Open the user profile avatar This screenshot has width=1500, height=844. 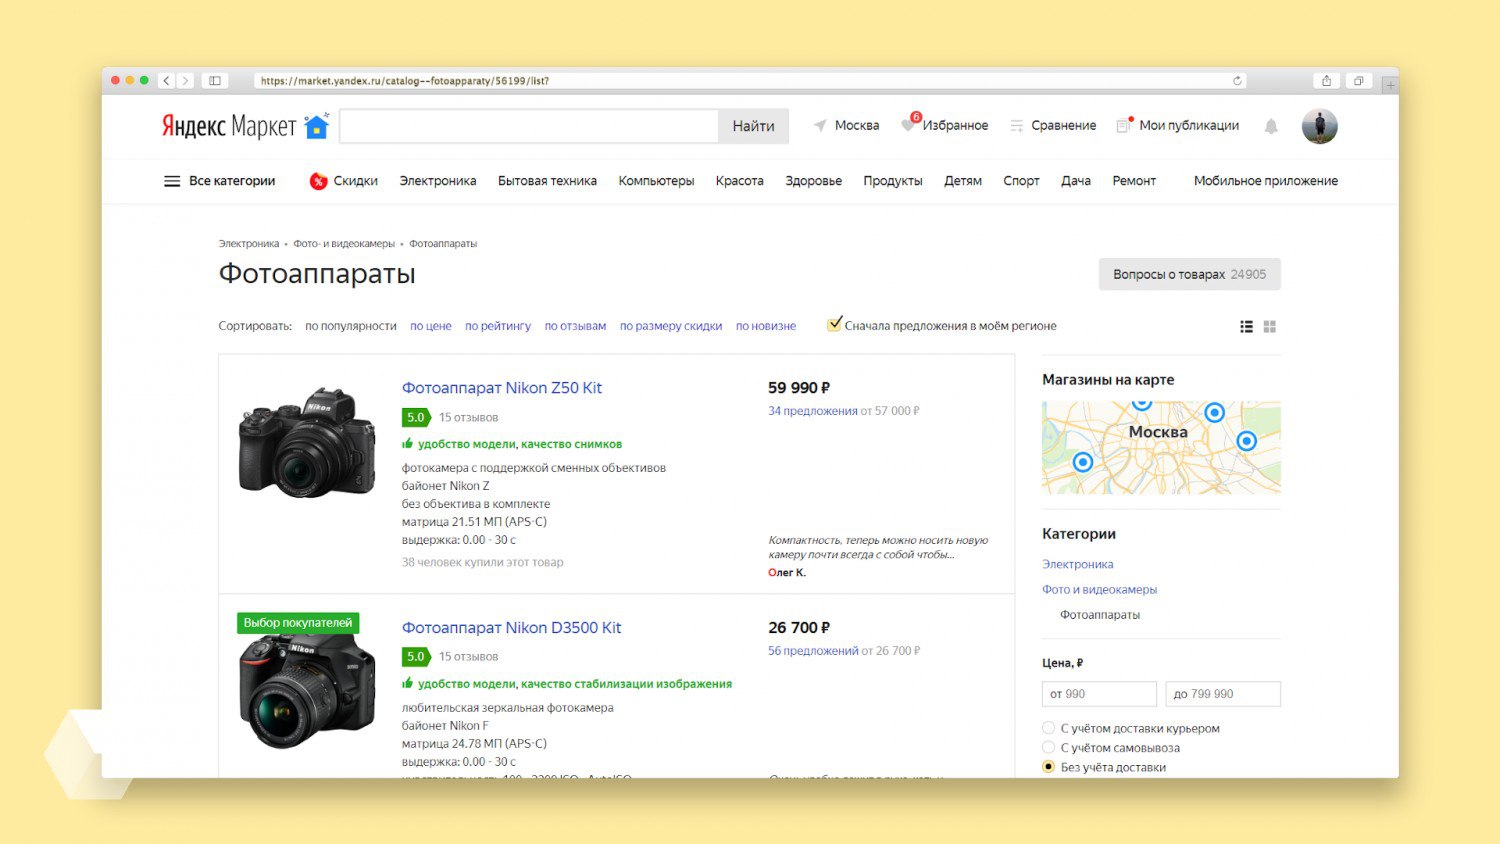(1319, 126)
